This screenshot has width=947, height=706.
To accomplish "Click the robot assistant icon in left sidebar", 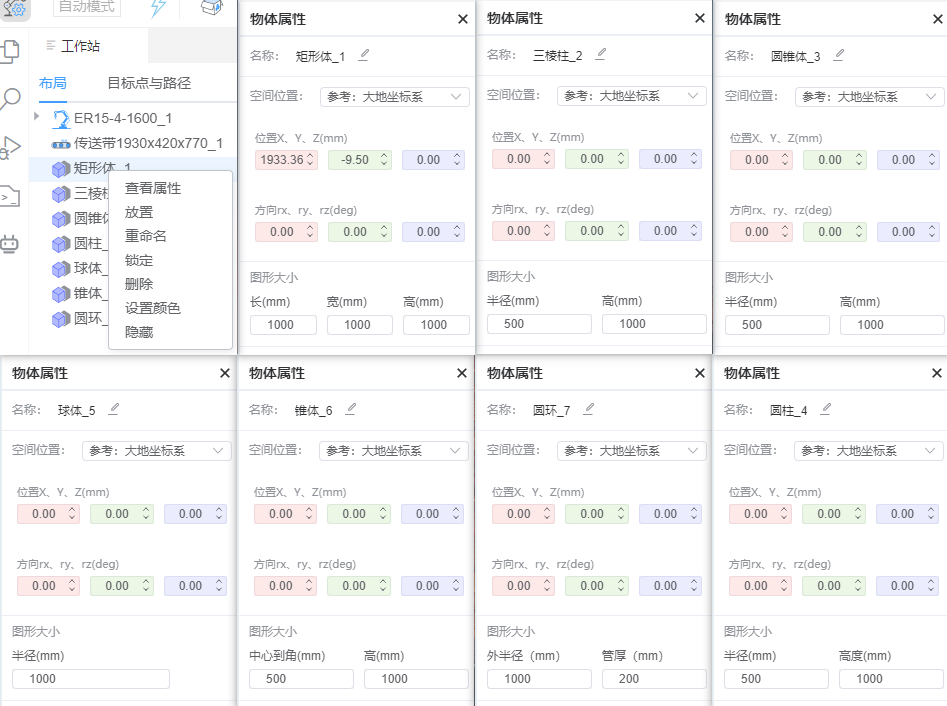I will (9, 243).
